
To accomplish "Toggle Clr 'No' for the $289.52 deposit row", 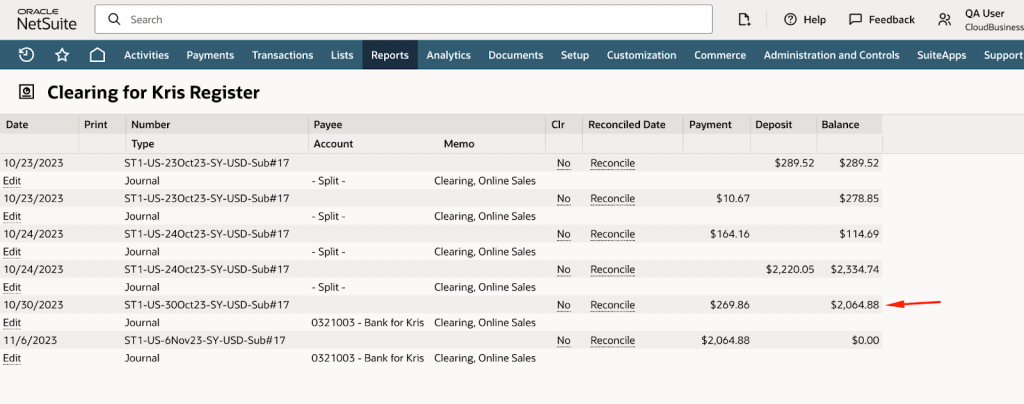I will click(563, 163).
